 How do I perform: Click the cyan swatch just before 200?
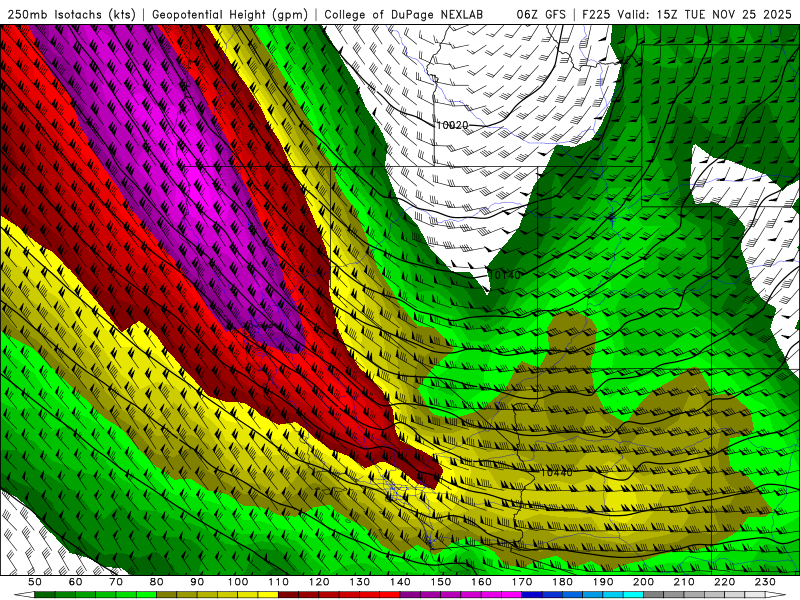coord(633,594)
